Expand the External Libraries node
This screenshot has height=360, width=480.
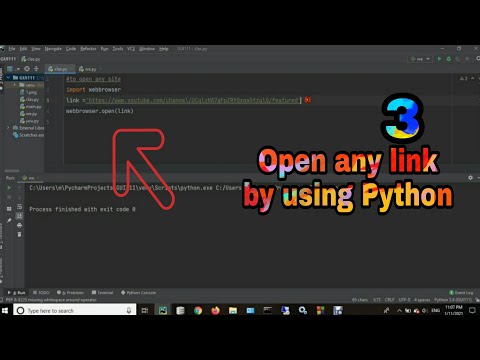tap(8, 128)
